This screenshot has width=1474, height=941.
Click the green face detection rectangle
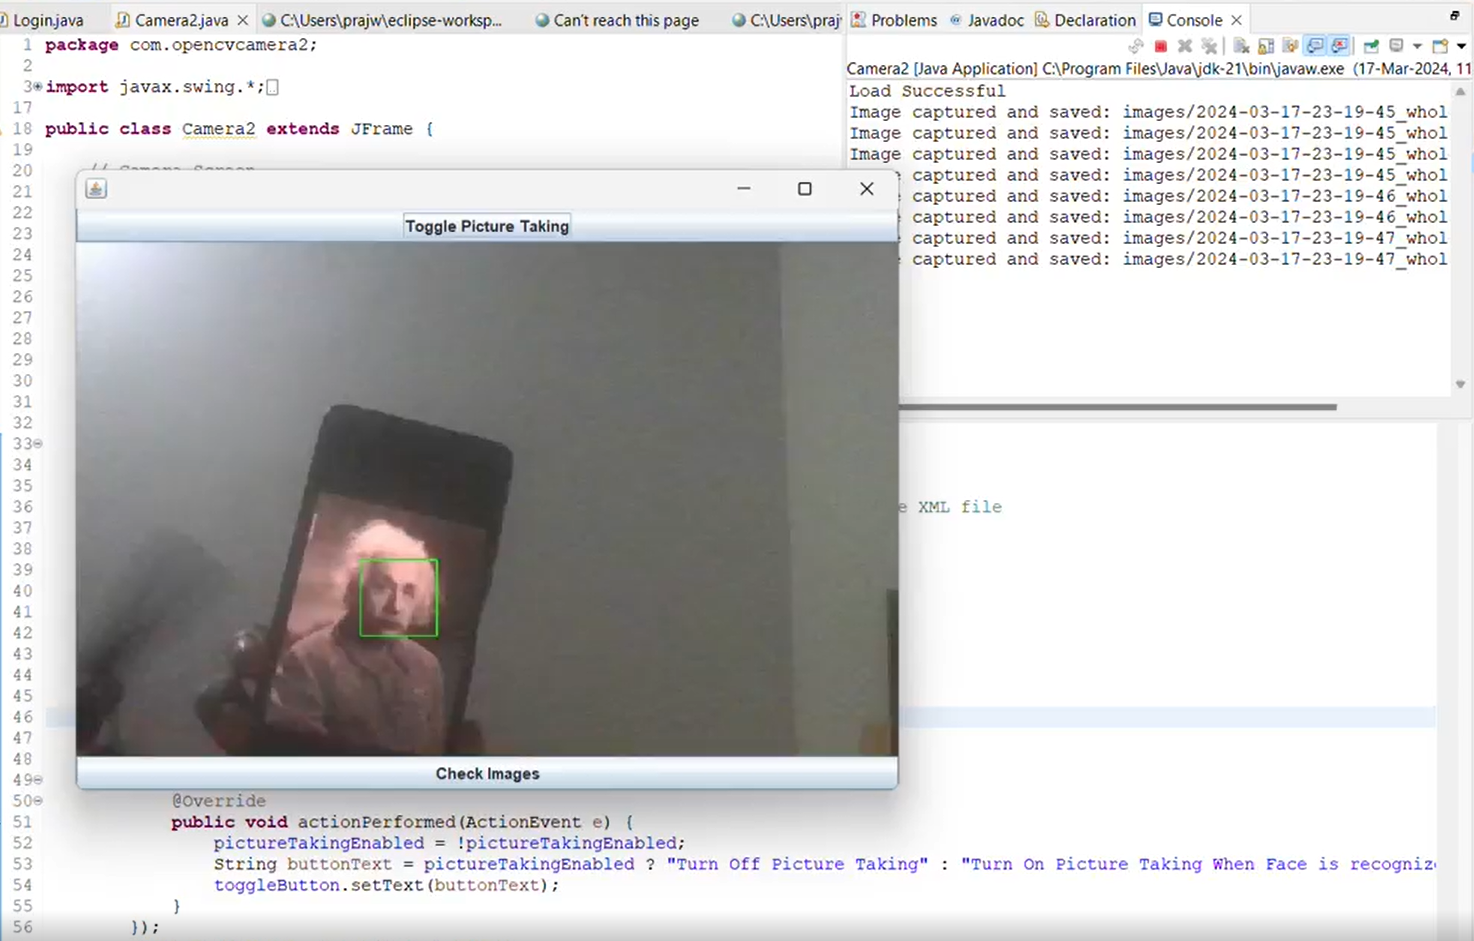point(398,597)
